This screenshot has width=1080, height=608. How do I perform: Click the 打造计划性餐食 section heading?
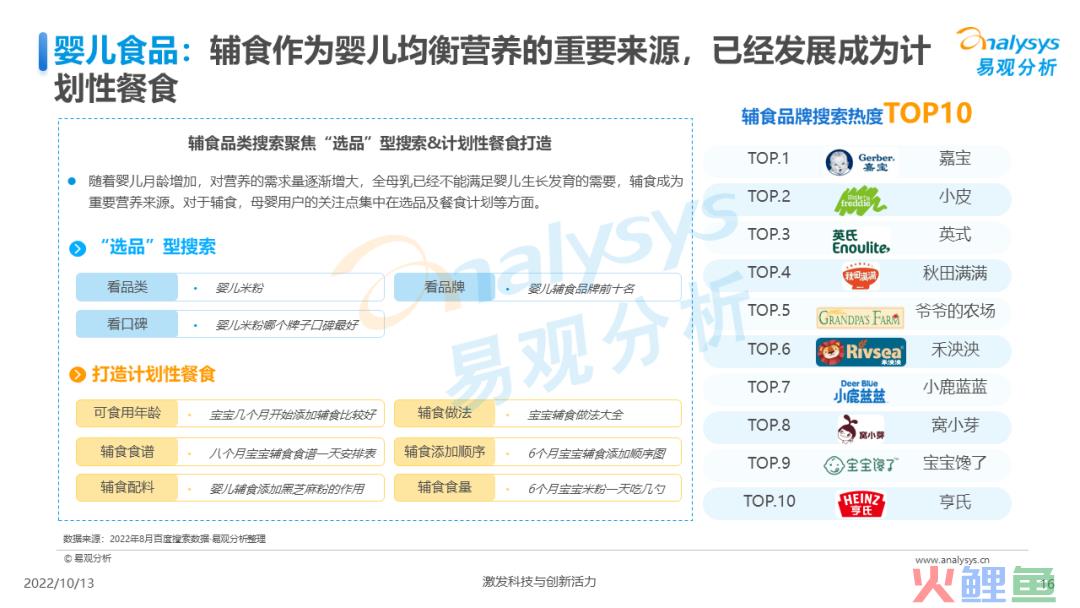154,374
